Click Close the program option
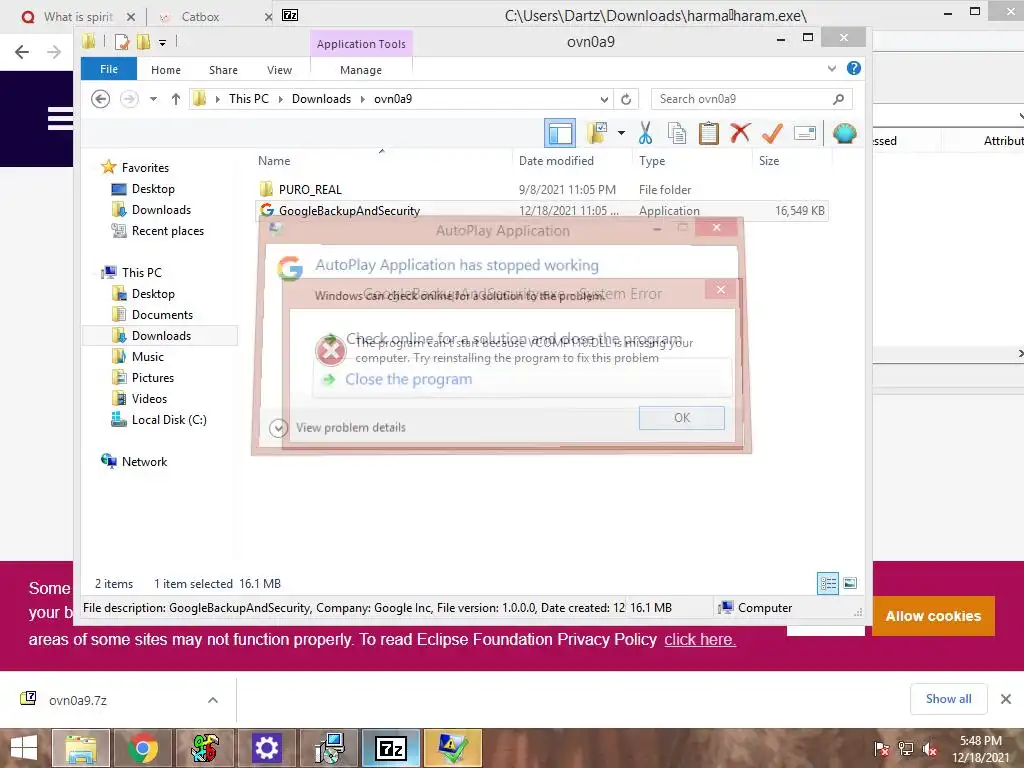This screenshot has width=1024, height=768. click(408, 379)
